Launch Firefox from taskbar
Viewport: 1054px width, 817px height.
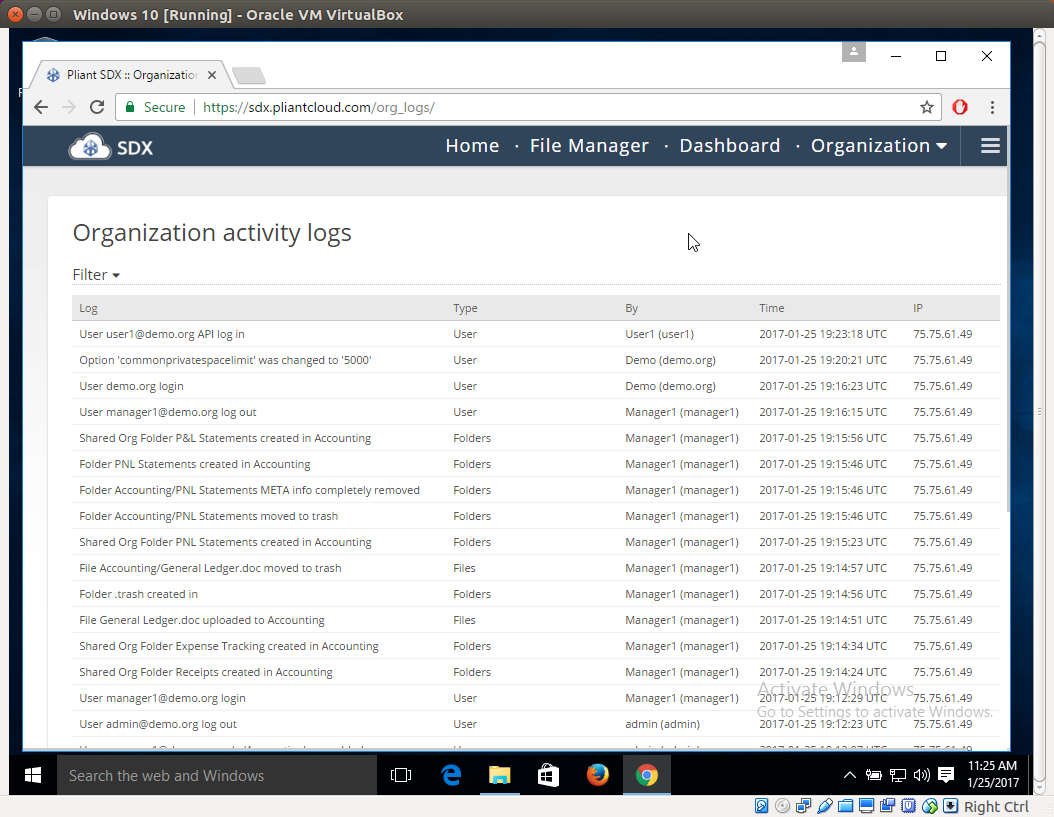[598, 775]
